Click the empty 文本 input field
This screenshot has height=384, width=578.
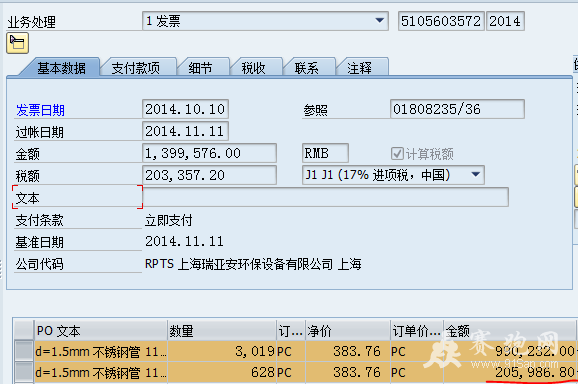[x=325, y=197]
